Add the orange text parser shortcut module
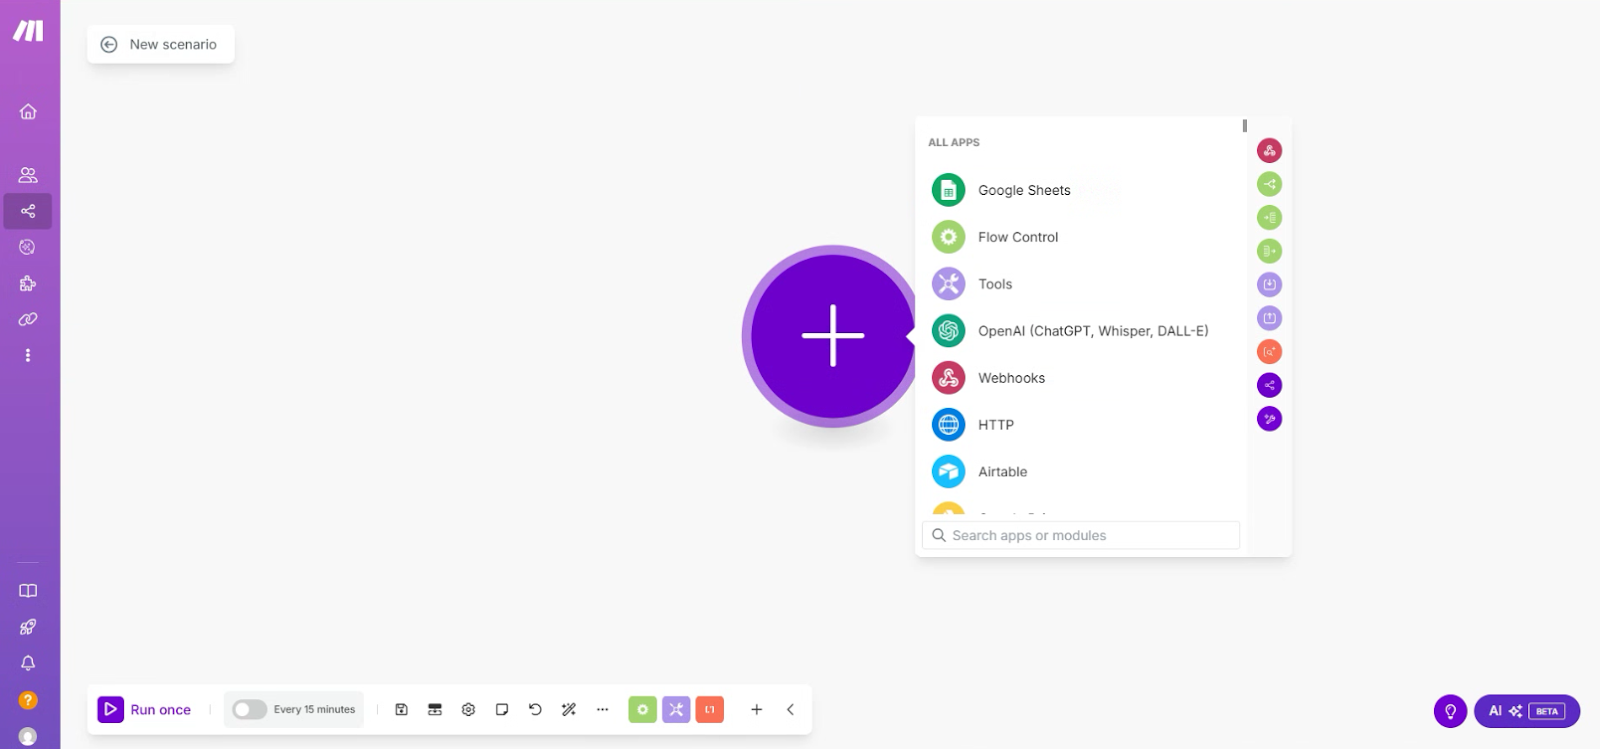Screen dimensions: 1600x749 [x=1269, y=352]
